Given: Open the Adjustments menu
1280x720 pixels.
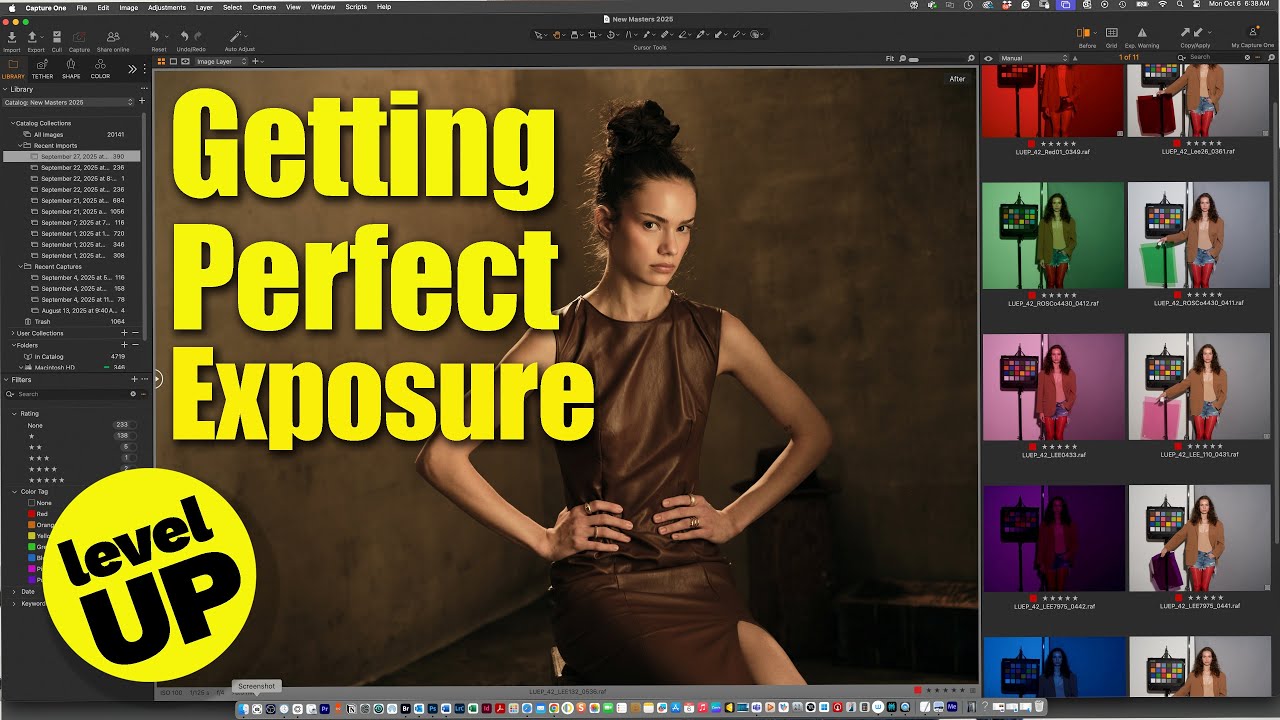Looking at the screenshot, I should [x=166, y=7].
